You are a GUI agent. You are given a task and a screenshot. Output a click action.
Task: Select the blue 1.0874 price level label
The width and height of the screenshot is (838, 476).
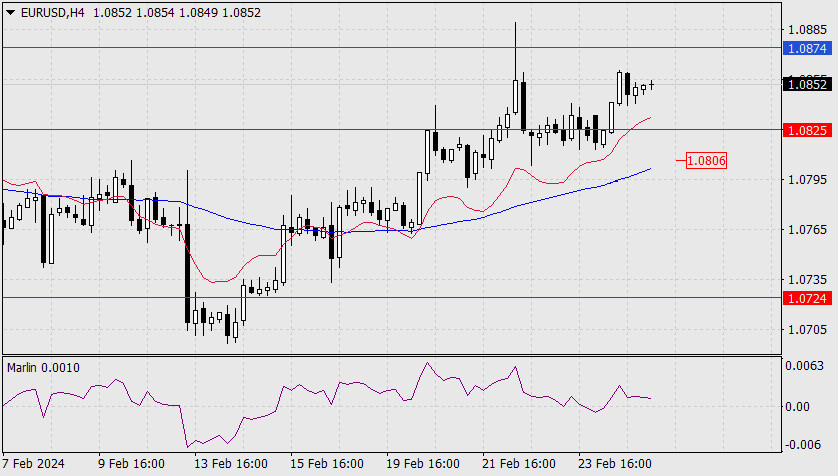pos(808,49)
